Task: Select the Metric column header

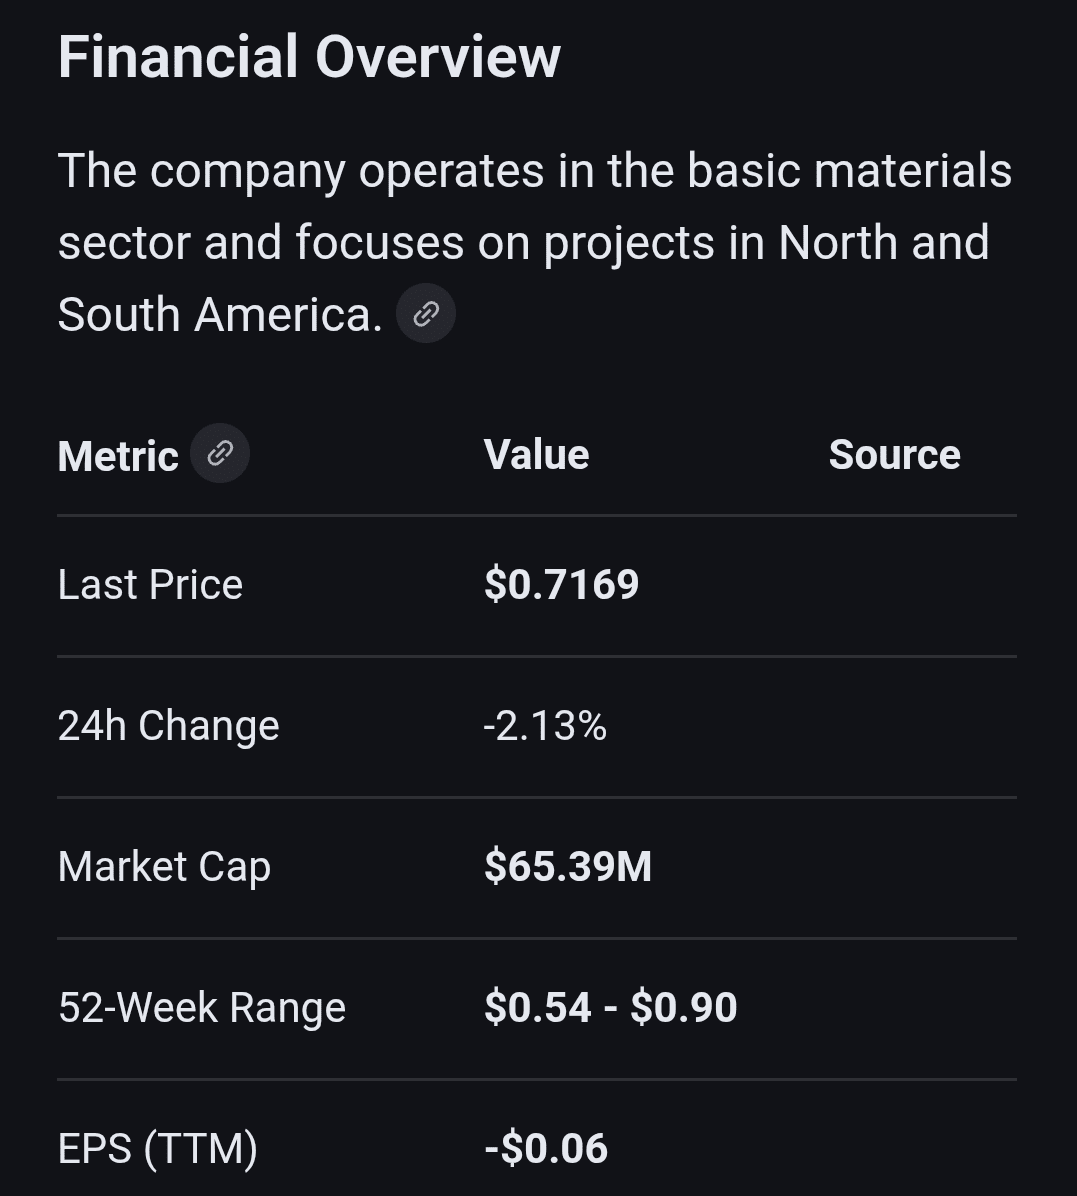Action: pyautogui.click(x=118, y=456)
